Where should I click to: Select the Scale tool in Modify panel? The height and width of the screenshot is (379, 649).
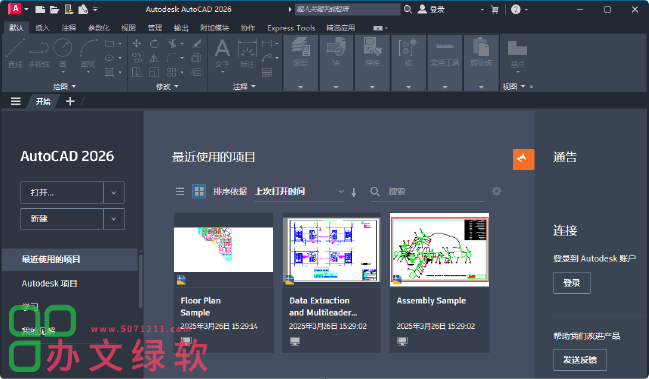click(x=154, y=72)
